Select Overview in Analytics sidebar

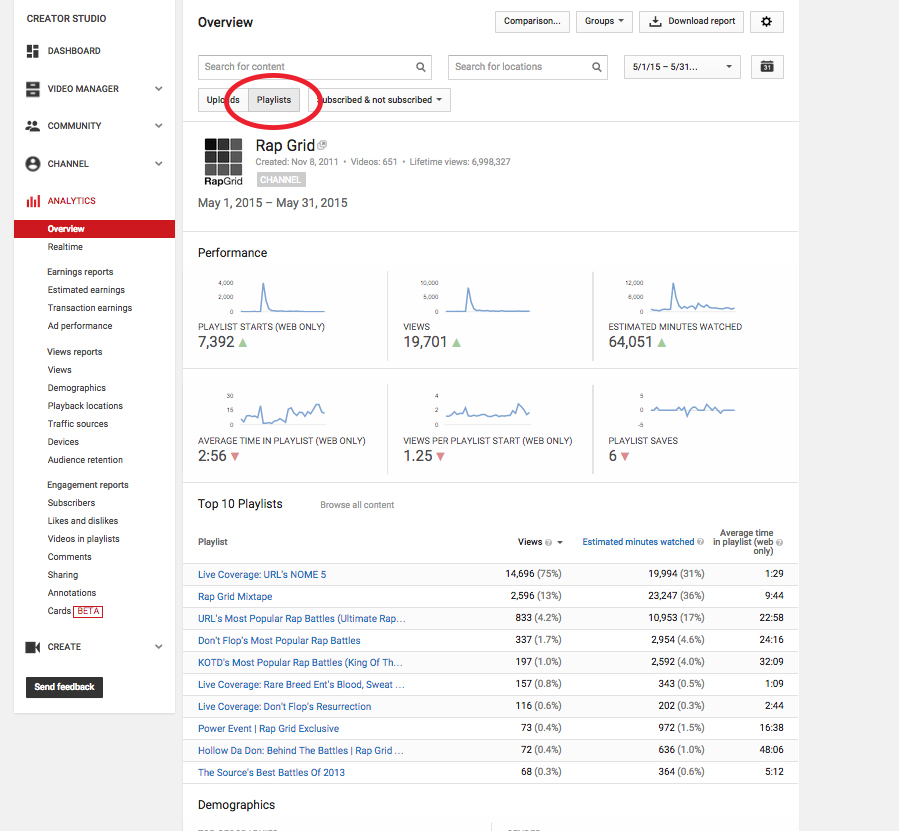pyautogui.click(x=95, y=229)
